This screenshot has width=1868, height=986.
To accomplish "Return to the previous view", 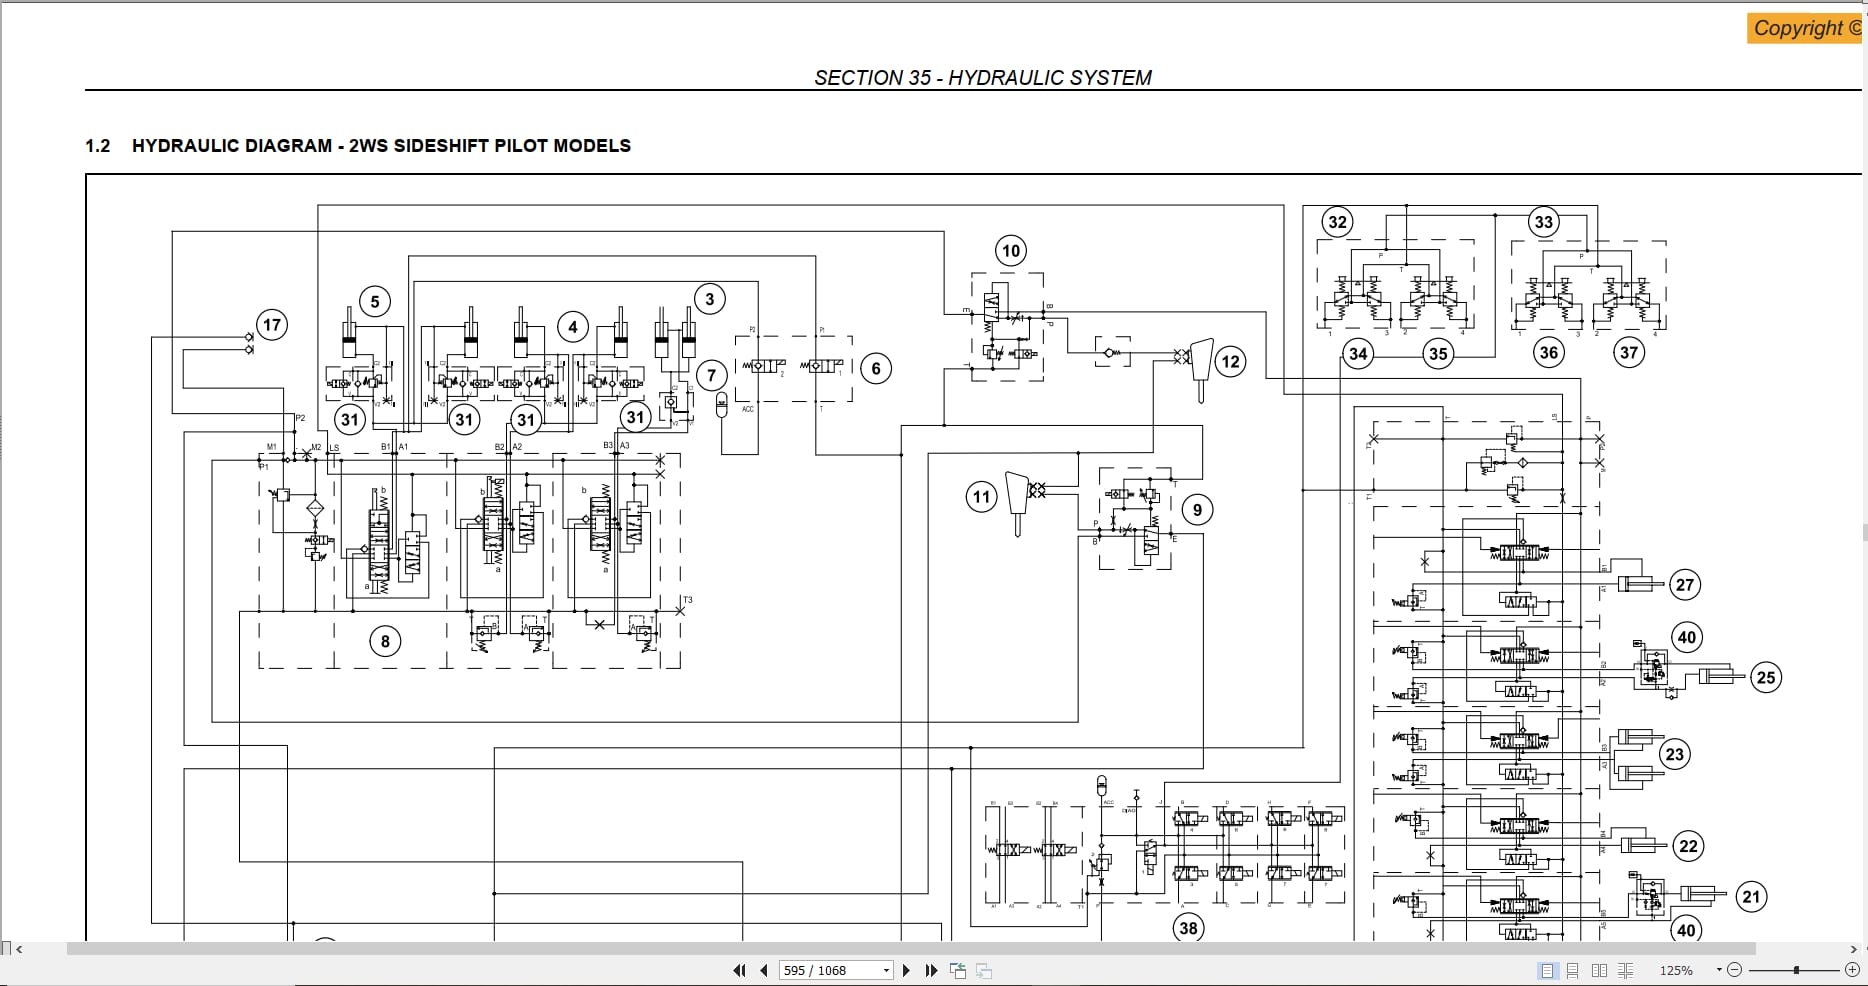I will pyautogui.click(x=957, y=970).
